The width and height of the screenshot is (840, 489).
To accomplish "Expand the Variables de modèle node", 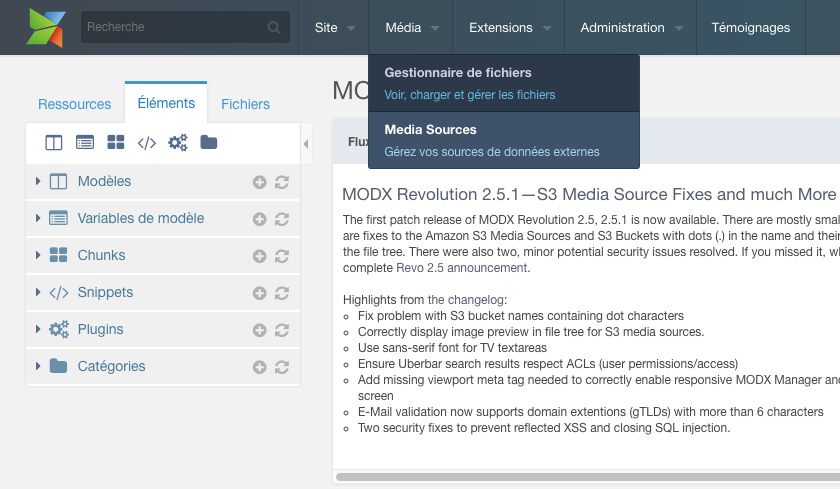I will [38, 218].
